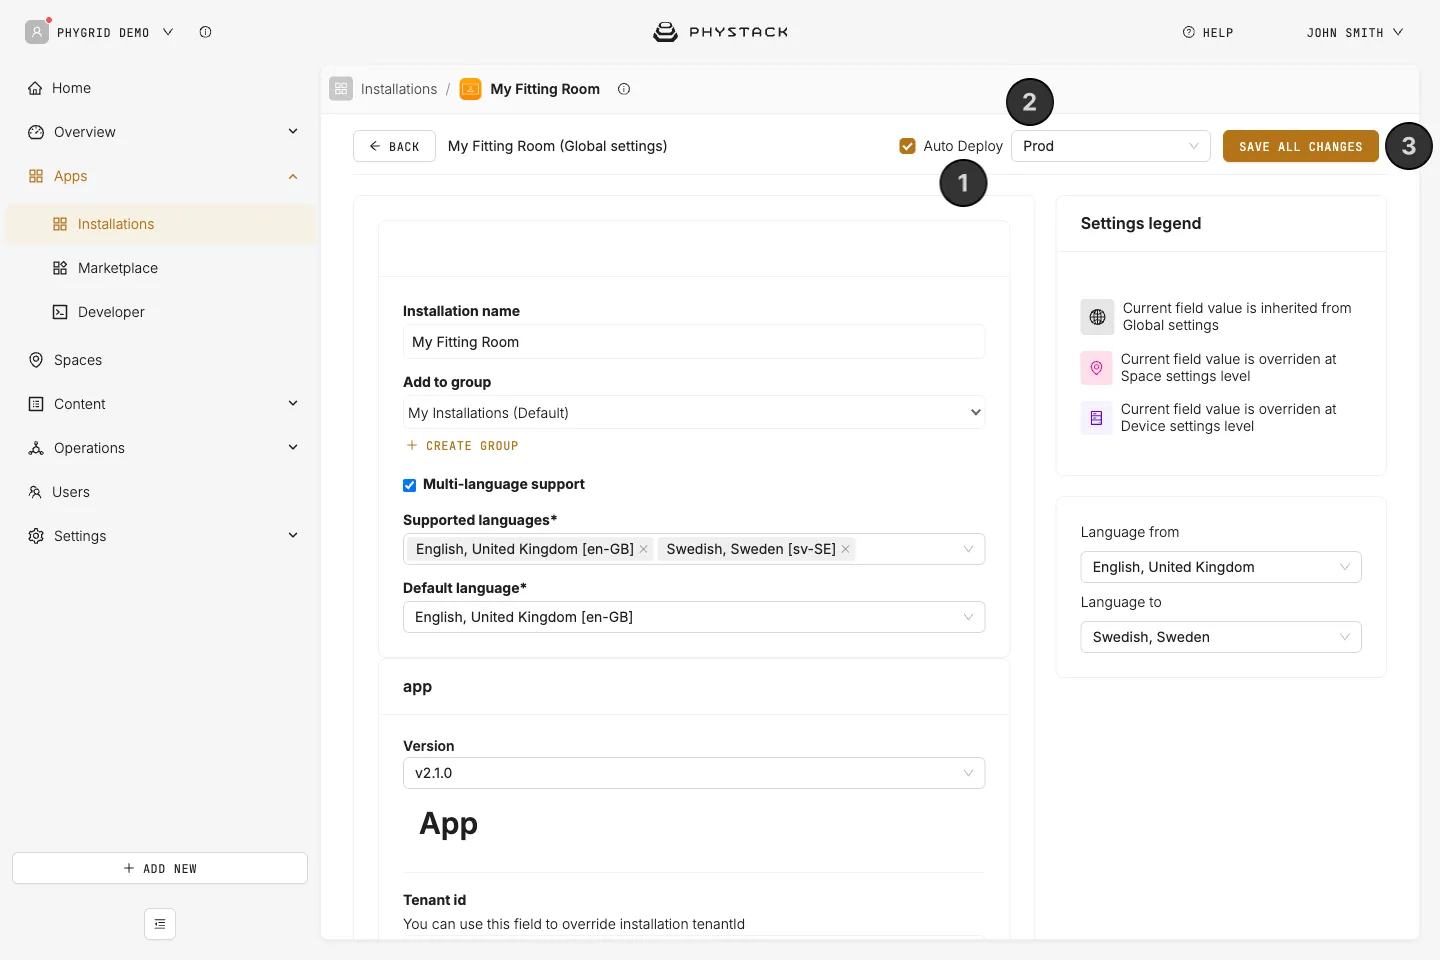1440x960 pixels.
Task: Click the Global settings globe legend icon
Action: (1097, 317)
